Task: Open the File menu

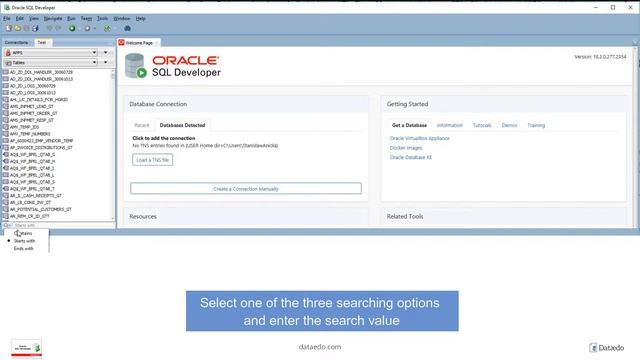Action: [7, 18]
